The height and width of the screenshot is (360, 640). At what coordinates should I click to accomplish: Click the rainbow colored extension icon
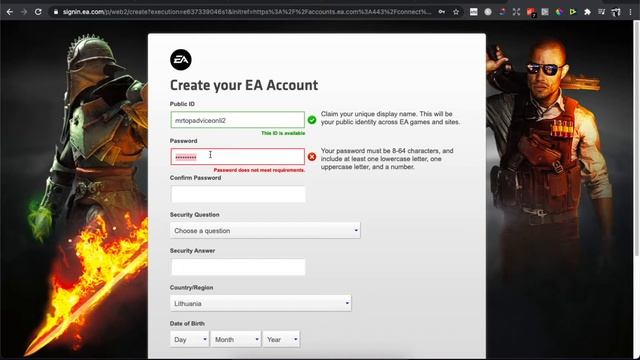(x=559, y=12)
